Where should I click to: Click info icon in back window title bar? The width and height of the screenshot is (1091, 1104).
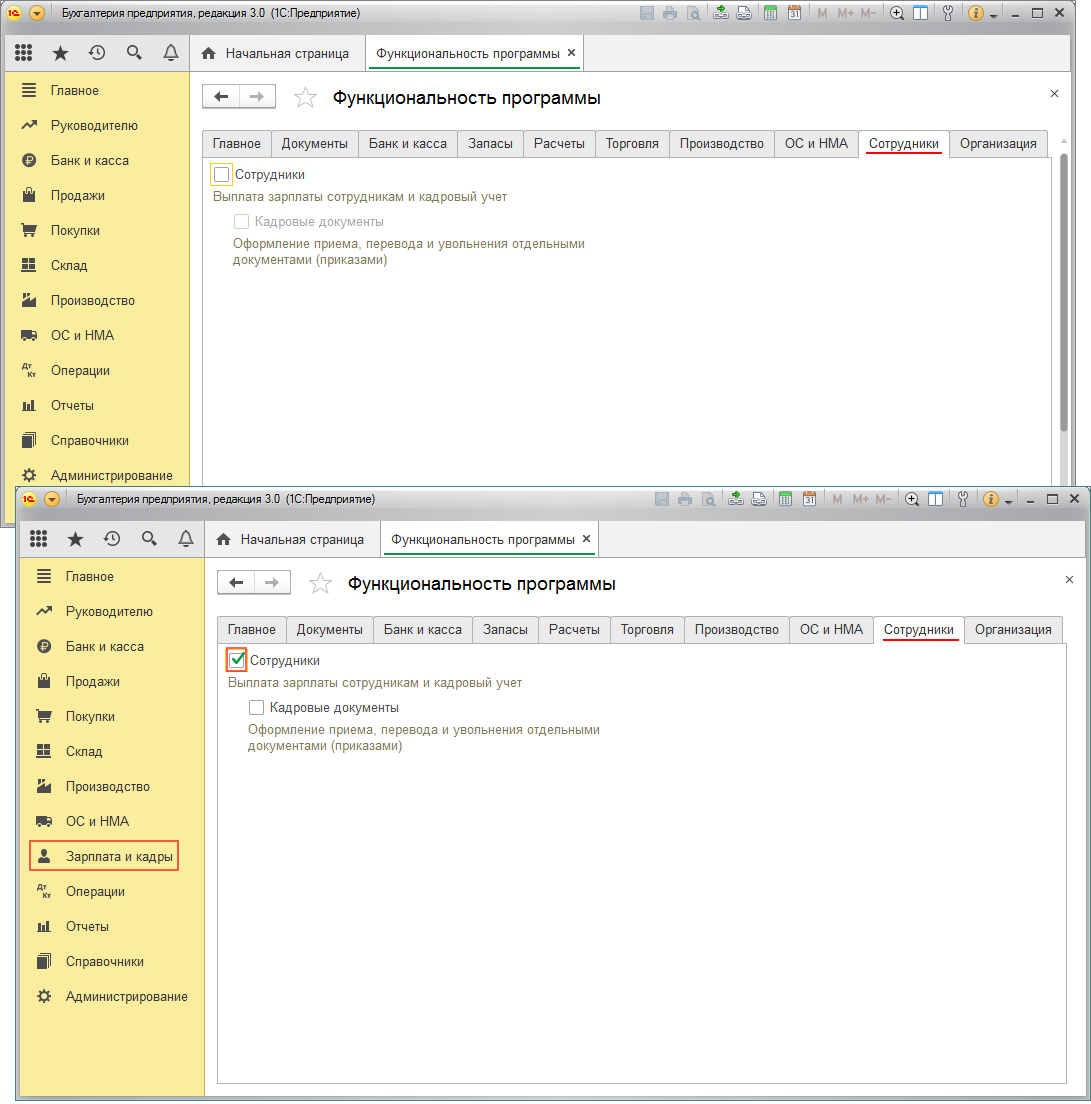[976, 13]
